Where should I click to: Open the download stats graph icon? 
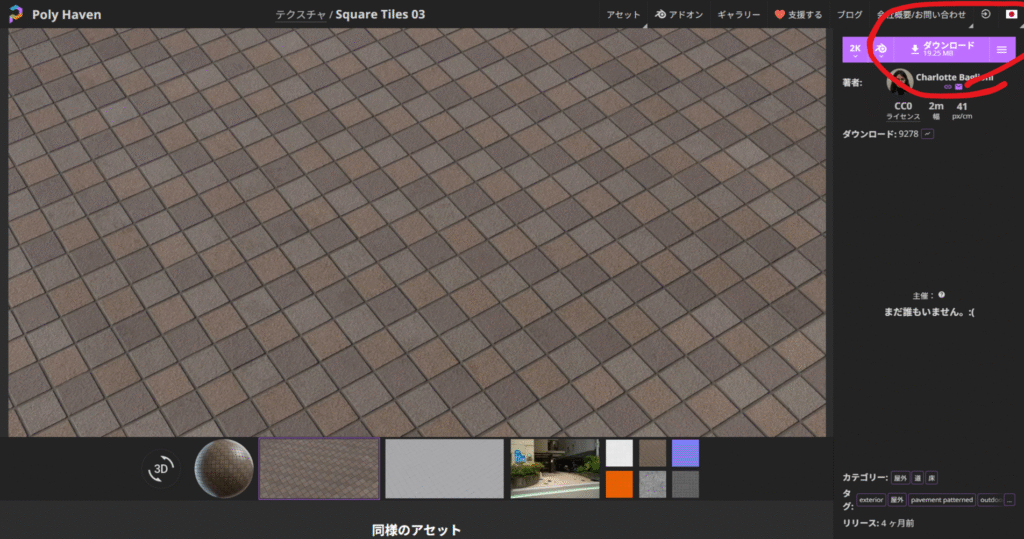pos(928,134)
